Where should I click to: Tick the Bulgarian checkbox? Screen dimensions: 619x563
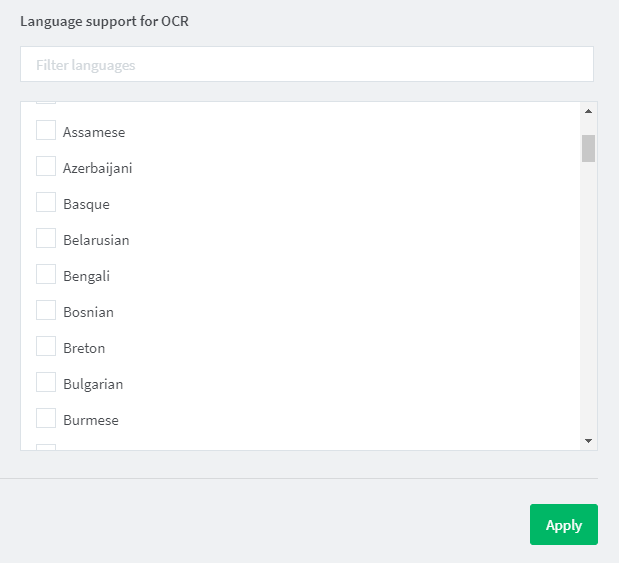click(x=46, y=382)
